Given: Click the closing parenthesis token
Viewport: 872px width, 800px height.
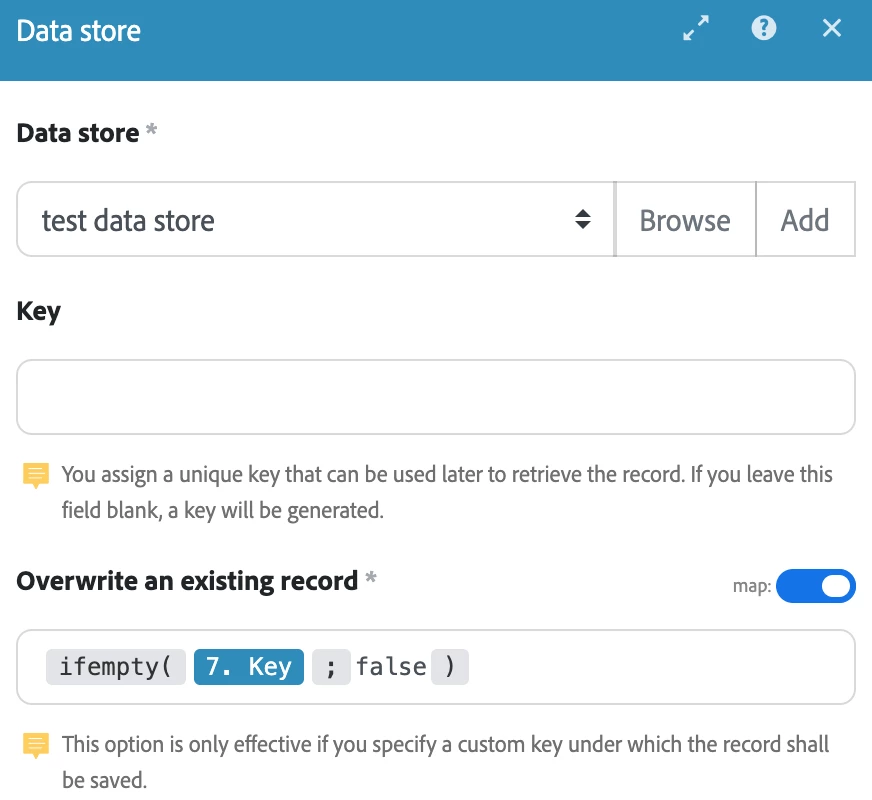Looking at the screenshot, I should [x=450, y=667].
